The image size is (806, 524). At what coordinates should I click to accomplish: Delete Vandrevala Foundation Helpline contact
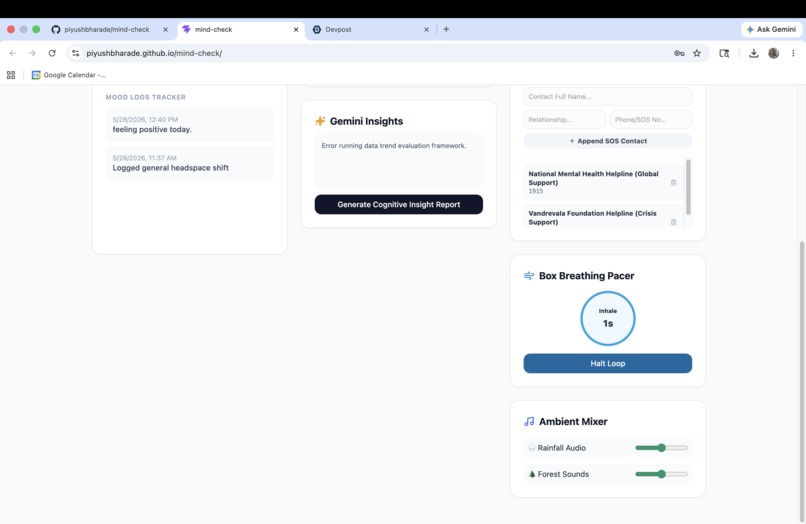(x=673, y=222)
